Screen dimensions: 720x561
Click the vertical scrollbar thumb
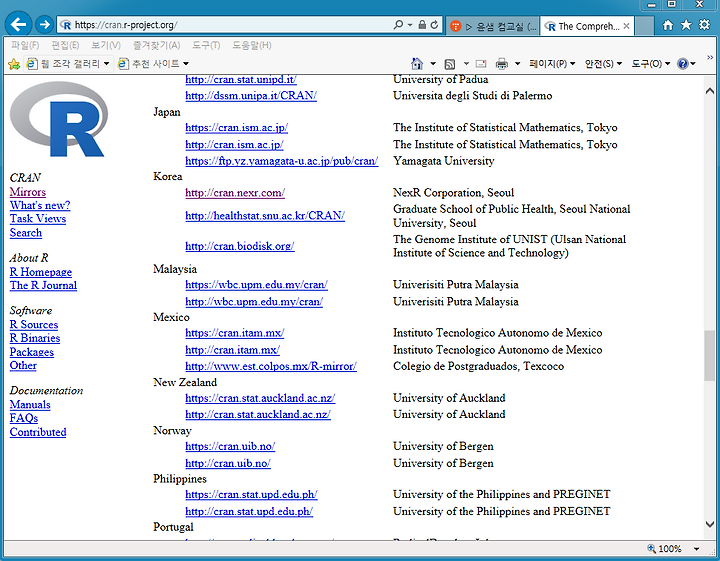pyautogui.click(x=710, y=355)
